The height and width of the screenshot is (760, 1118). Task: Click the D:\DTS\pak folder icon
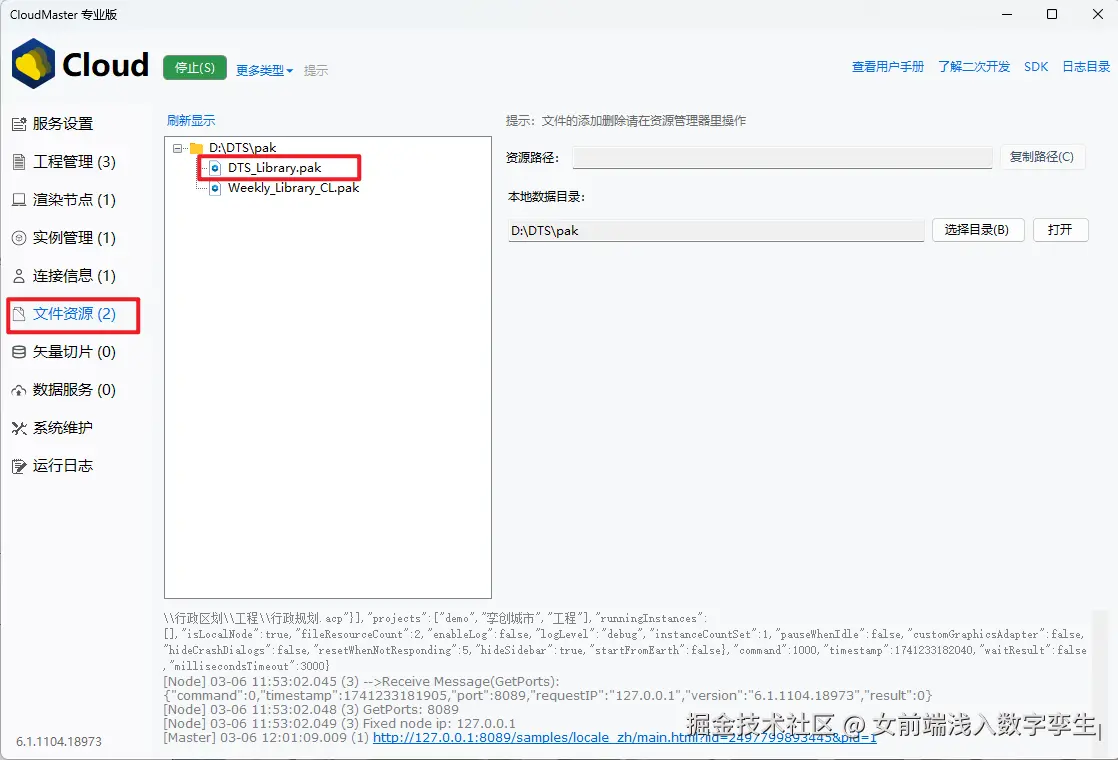[x=197, y=148]
